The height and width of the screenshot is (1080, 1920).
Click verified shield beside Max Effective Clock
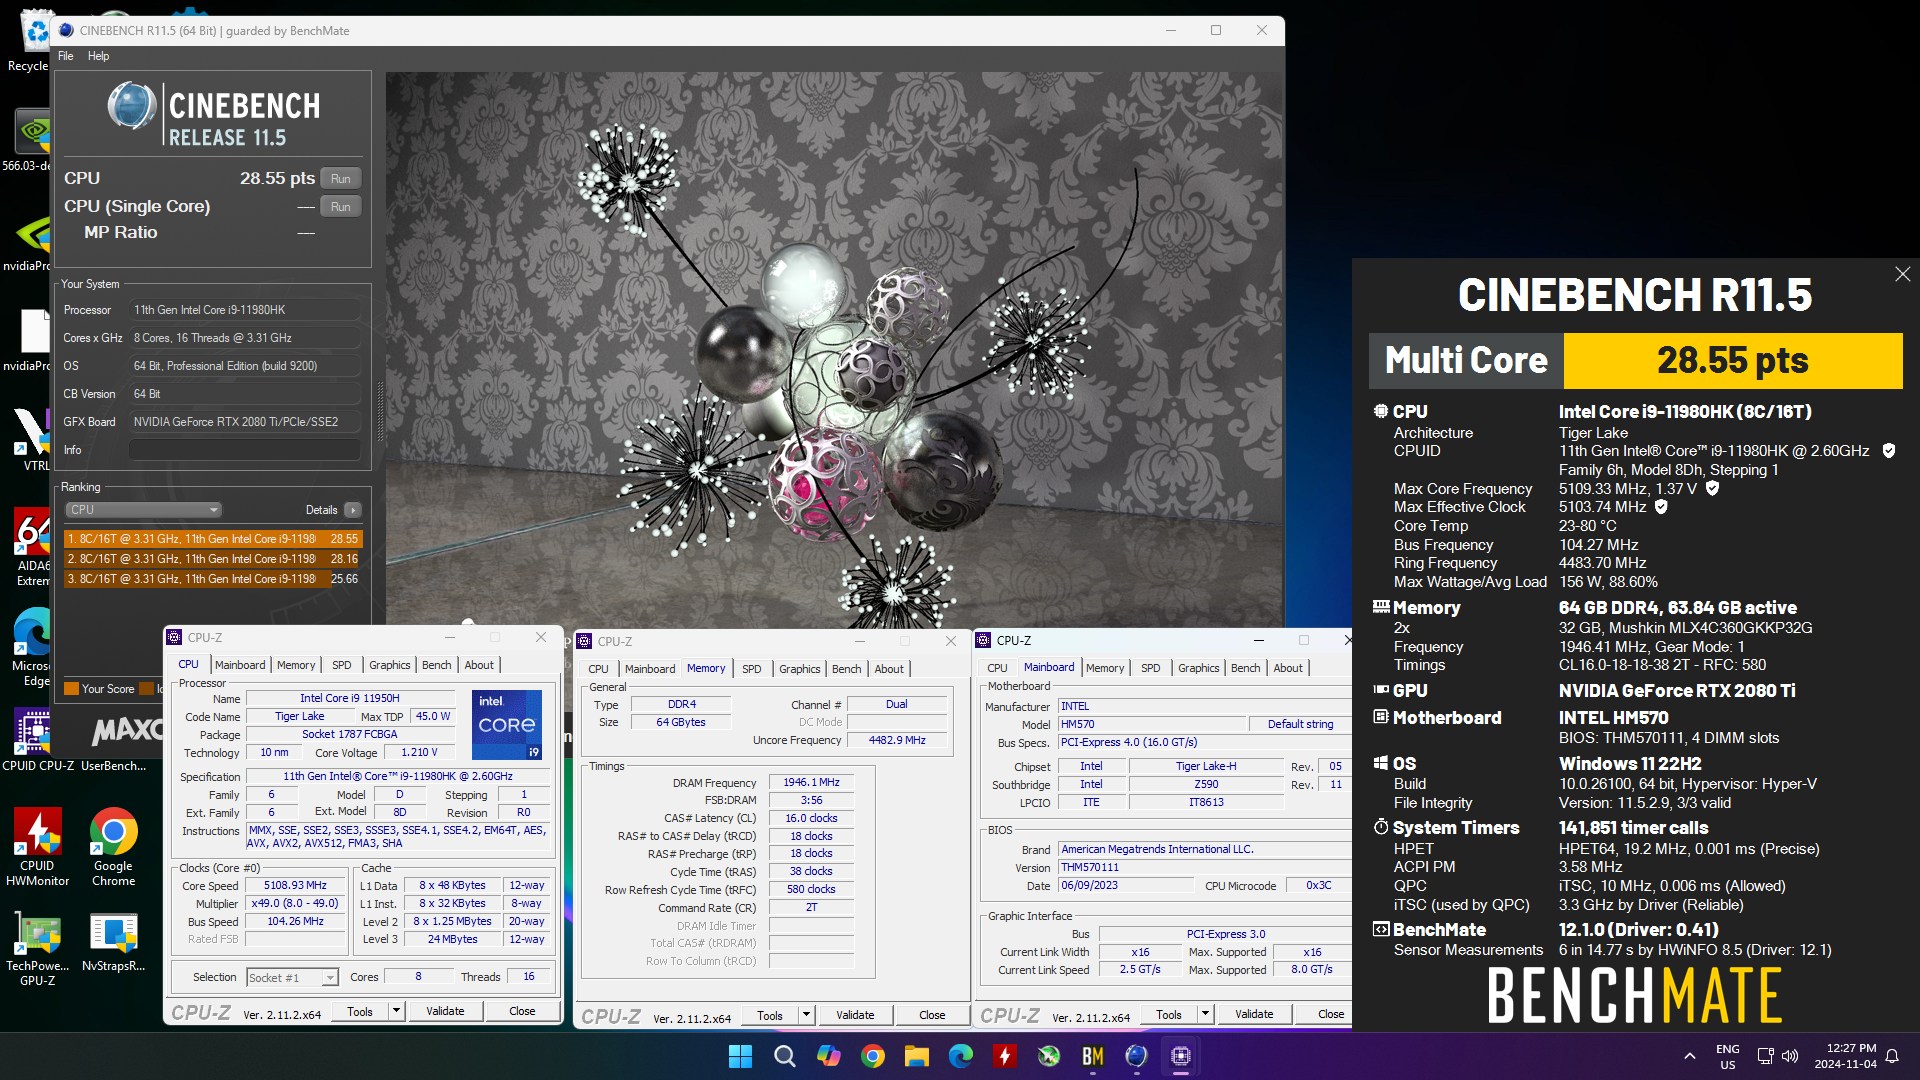tap(1661, 507)
